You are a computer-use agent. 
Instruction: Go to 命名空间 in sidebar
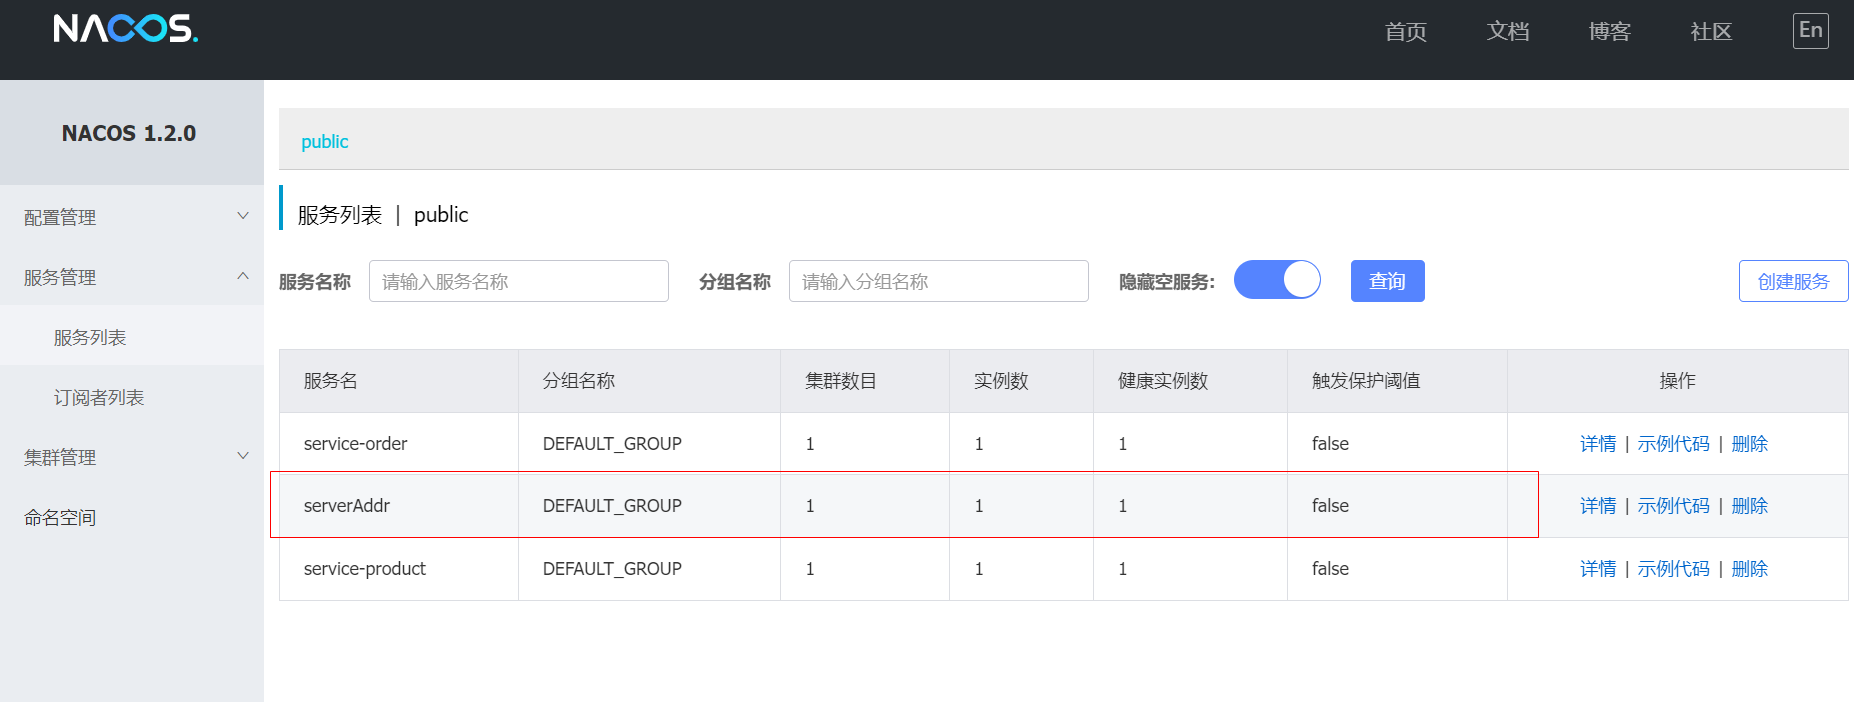tap(60, 517)
